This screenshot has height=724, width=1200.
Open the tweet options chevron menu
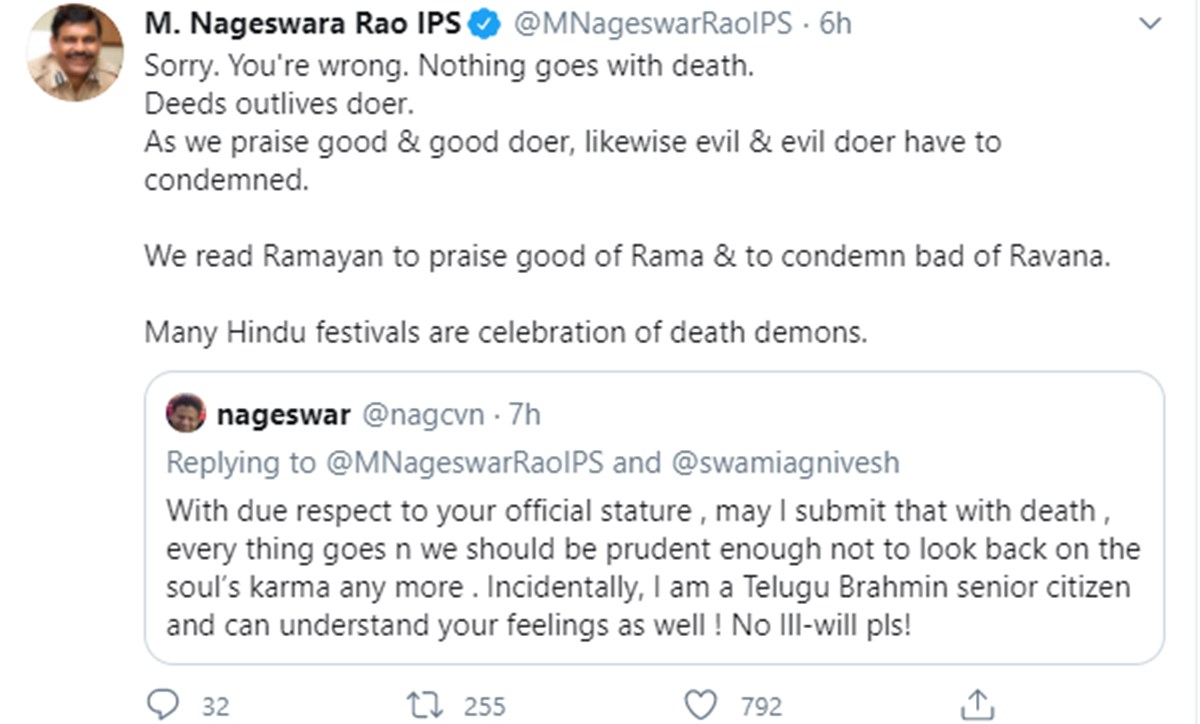[x=1151, y=24]
